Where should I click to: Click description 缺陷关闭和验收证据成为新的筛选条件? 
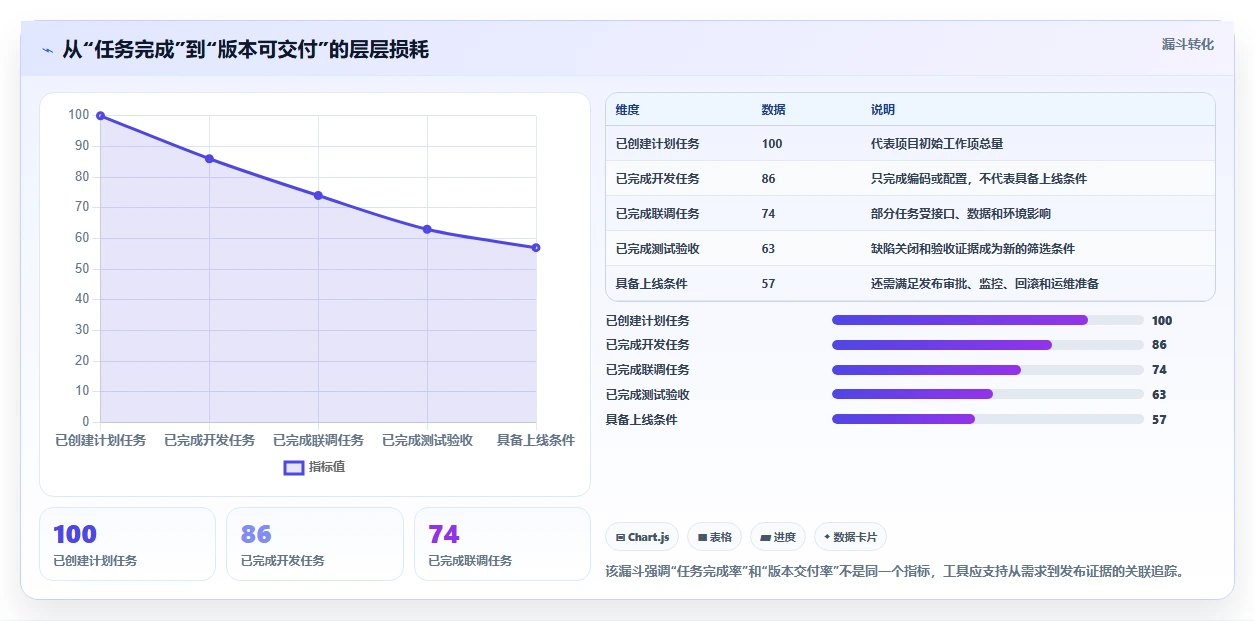point(973,249)
